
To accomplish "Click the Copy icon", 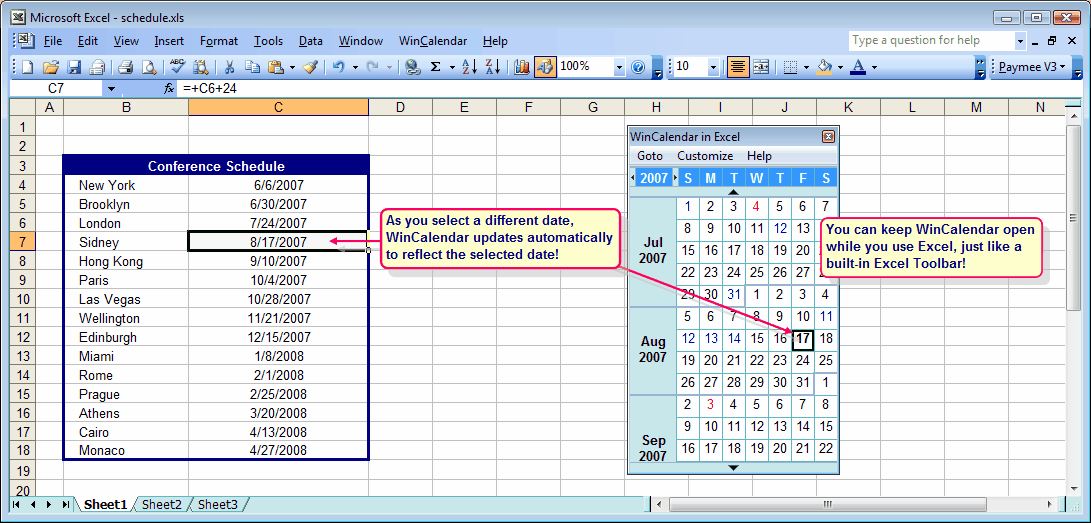I will click(x=252, y=67).
